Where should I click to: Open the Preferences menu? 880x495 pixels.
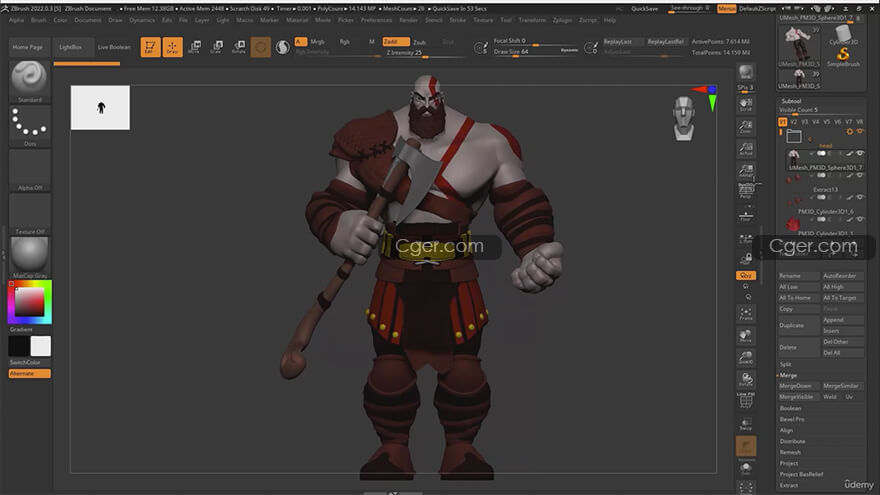[376, 20]
